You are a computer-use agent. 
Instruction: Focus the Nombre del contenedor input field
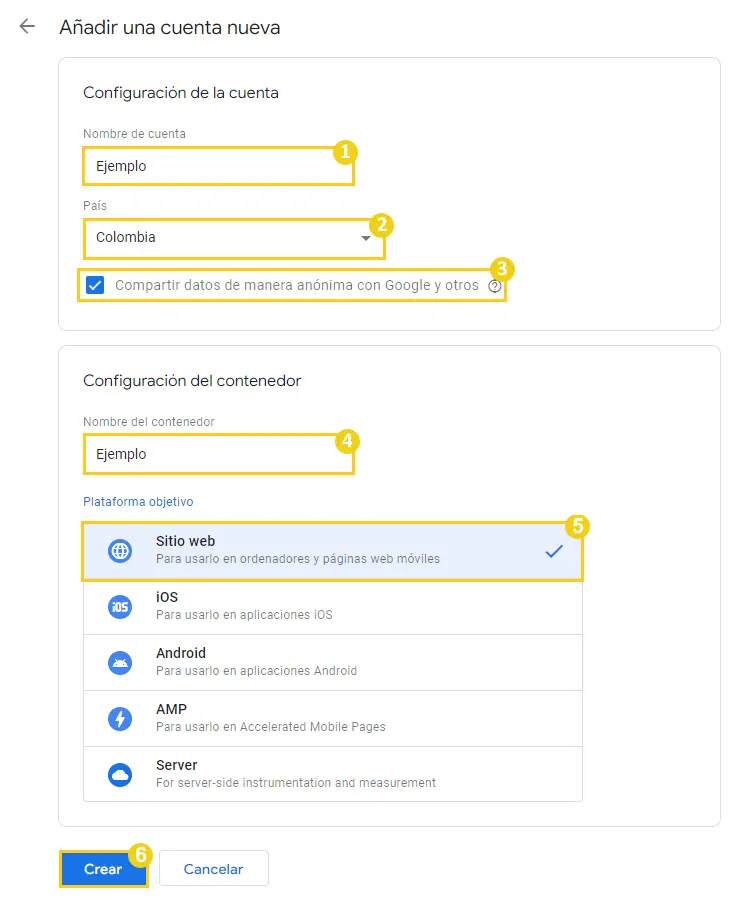[x=218, y=454]
